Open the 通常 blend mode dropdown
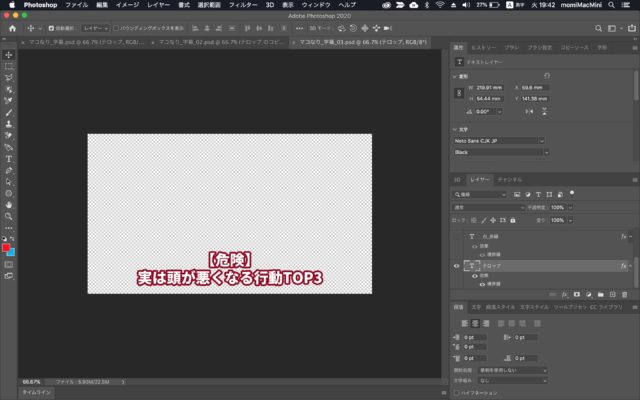Screen dimensions: 640x400 point(486,207)
